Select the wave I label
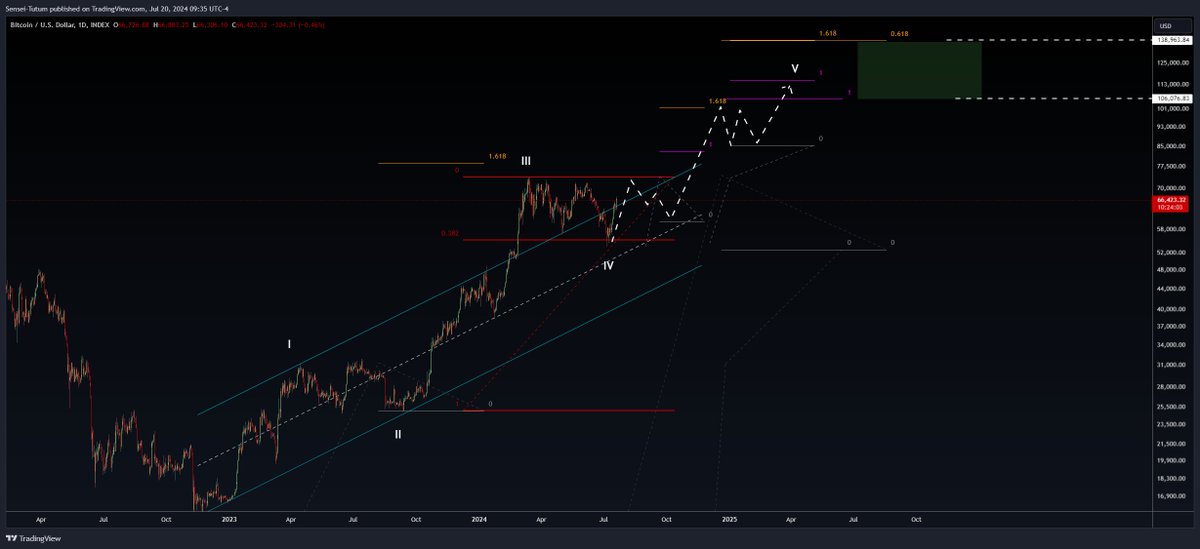The width and height of the screenshot is (1200, 549). pyautogui.click(x=289, y=344)
